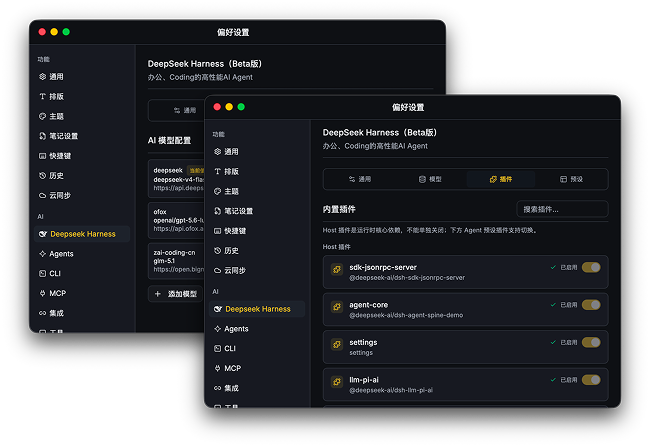The image size is (650, 447).
Task: Toggle the settings plugin switch
Action: tap(591, 342)
